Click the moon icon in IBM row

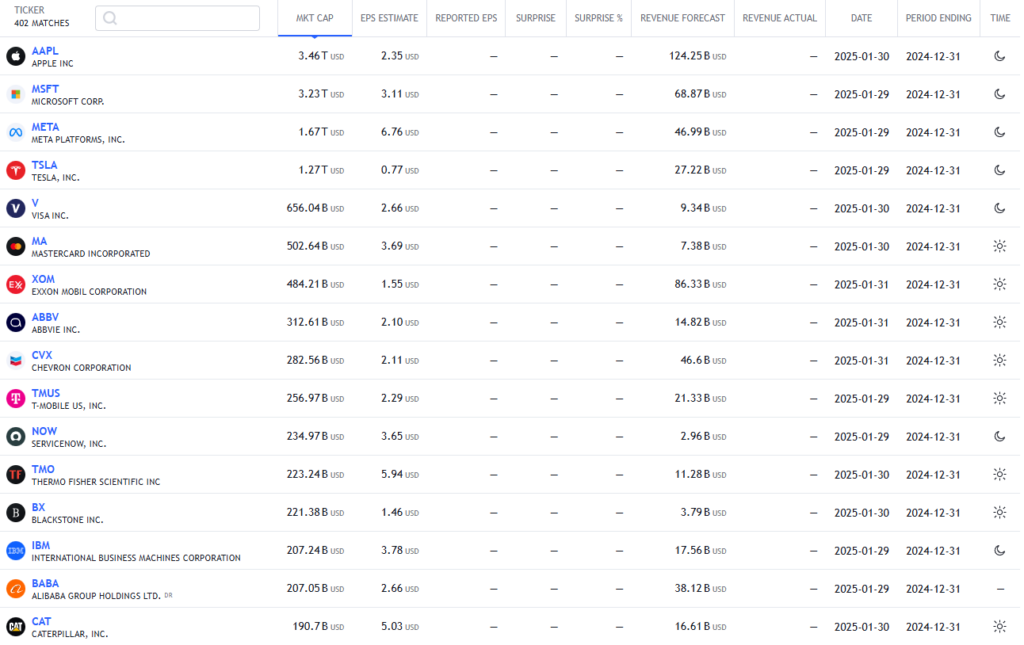point(999,550)
